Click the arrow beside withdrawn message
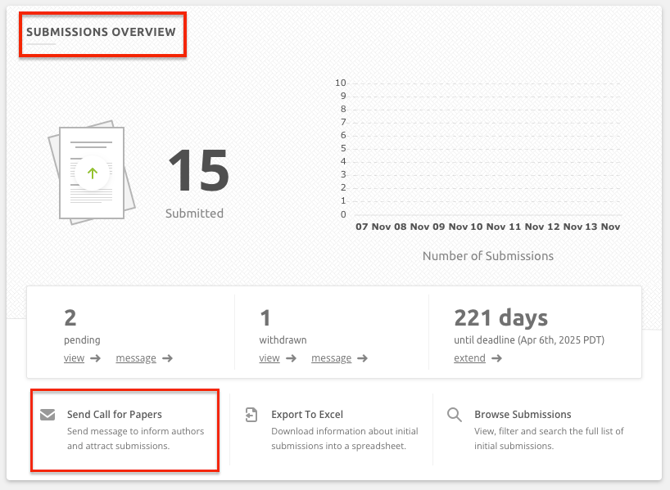This screenshot has height=490, width=670. pyautogui.click(x=363, y=359)
